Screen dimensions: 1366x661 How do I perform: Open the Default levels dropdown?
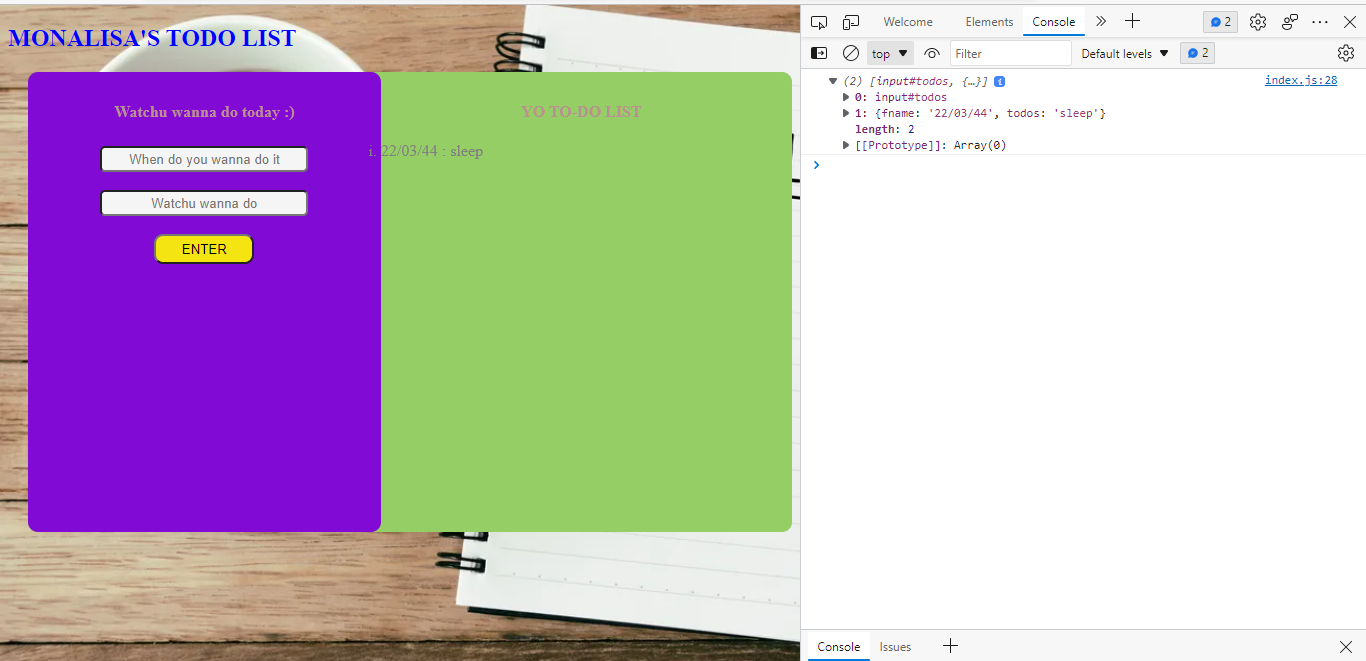pos(1125,54)
